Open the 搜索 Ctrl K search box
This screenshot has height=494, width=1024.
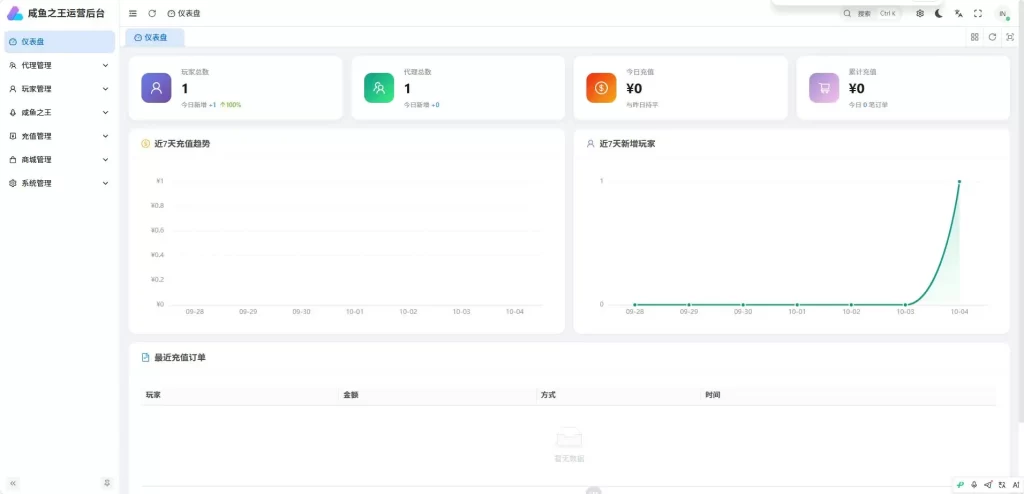point(871,13)
